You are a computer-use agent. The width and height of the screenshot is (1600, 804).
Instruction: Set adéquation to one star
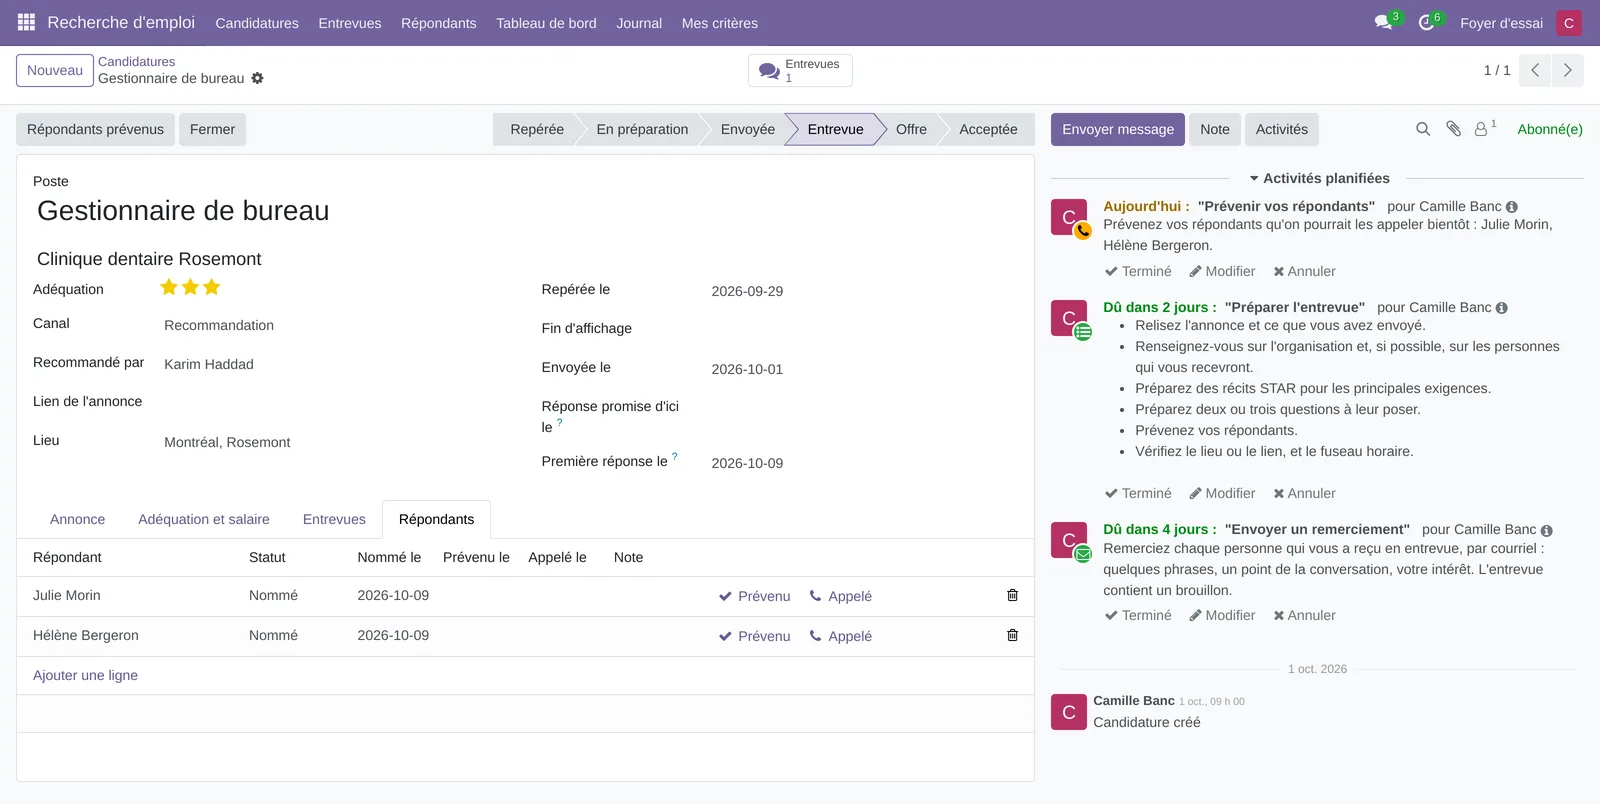(169, 288)
